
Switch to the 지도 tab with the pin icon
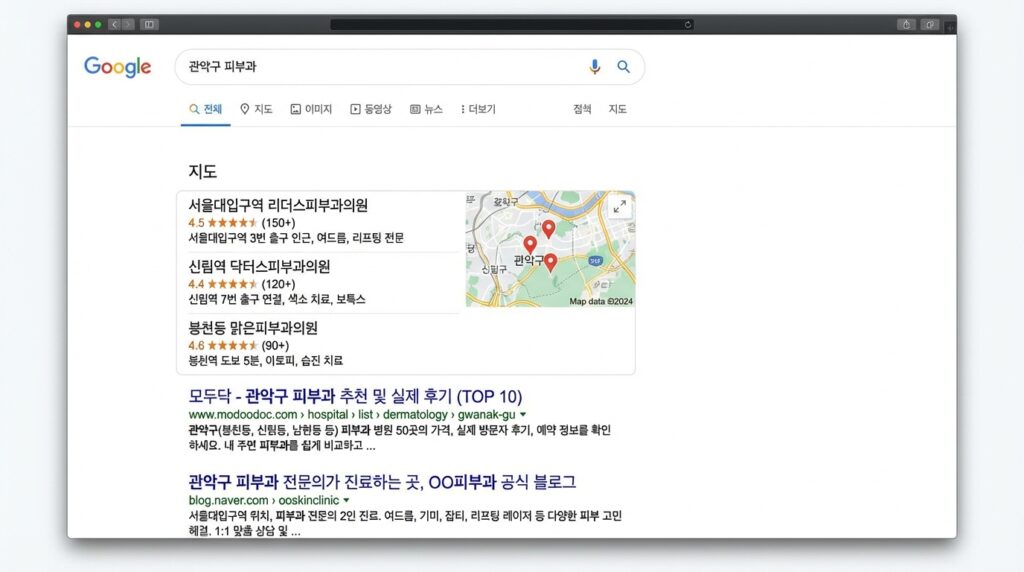(256, 109)
